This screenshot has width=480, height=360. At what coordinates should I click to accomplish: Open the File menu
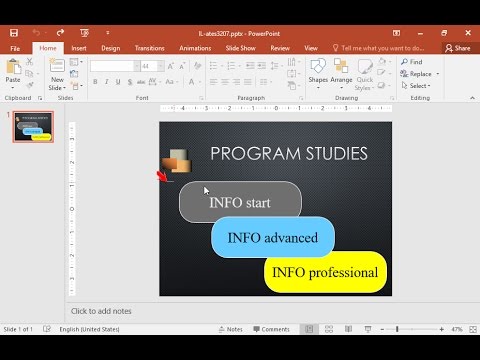point(15,48)
